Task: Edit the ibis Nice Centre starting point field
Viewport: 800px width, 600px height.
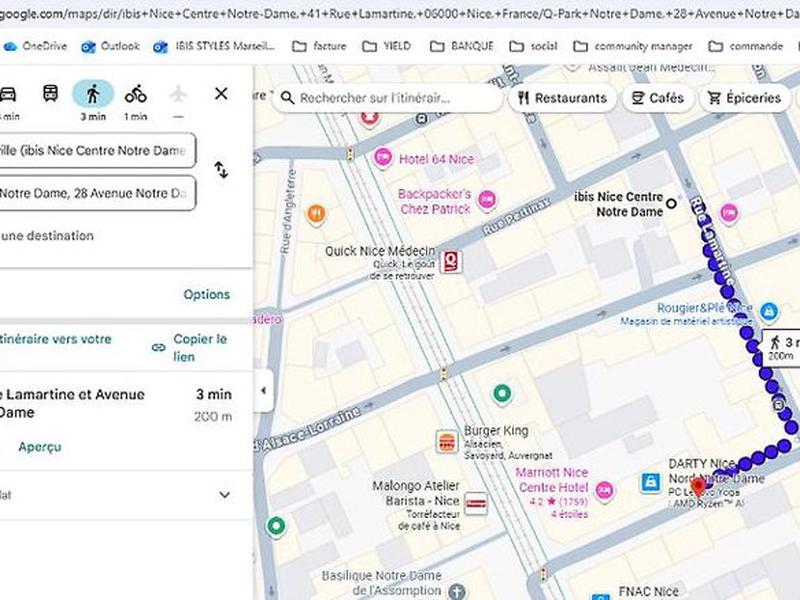Action: (x=97, y=151)
